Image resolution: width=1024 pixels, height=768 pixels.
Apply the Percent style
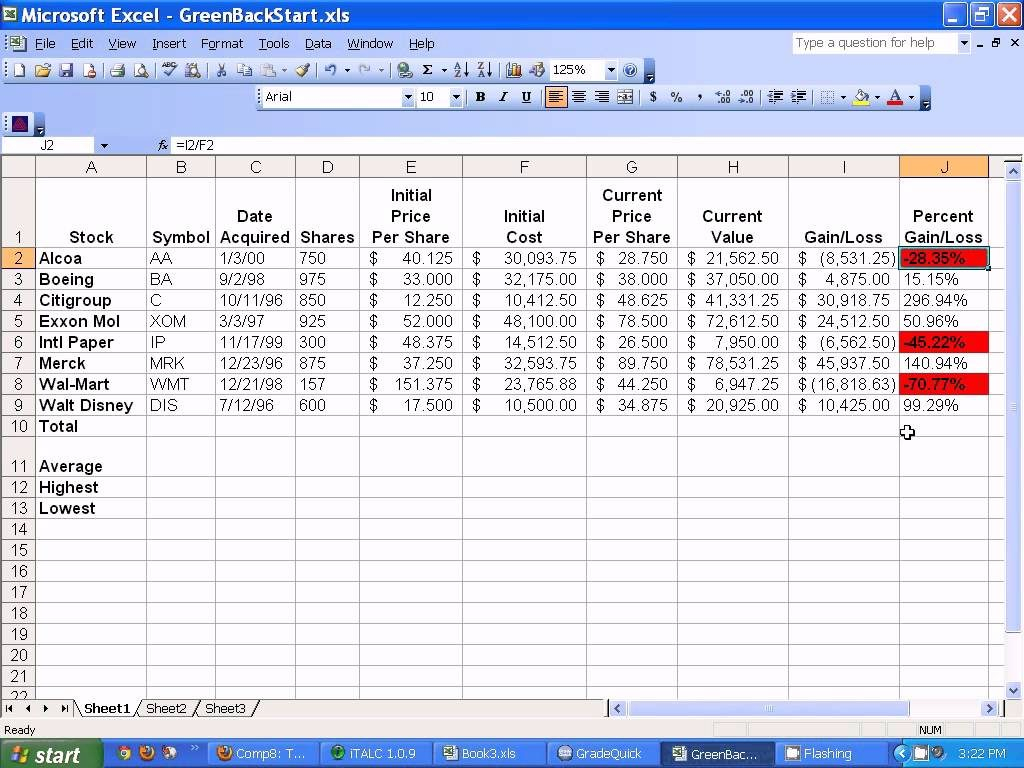pyautogui.click(x=677, y=97)
